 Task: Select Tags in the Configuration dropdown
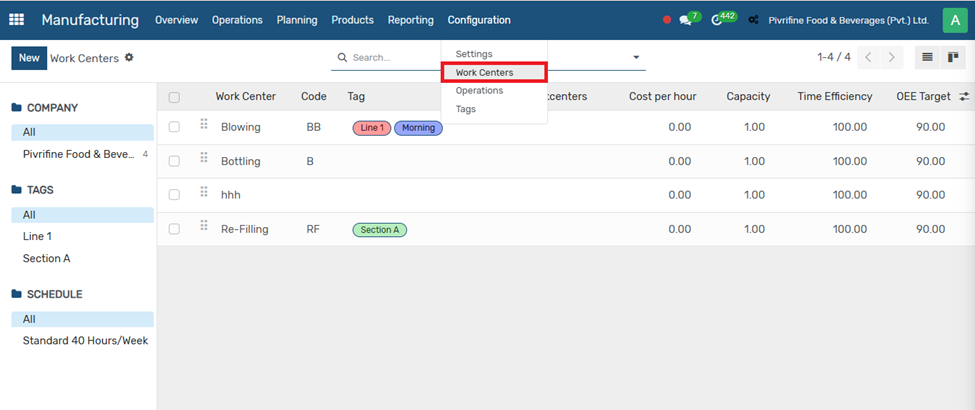[x=466, y=109]
